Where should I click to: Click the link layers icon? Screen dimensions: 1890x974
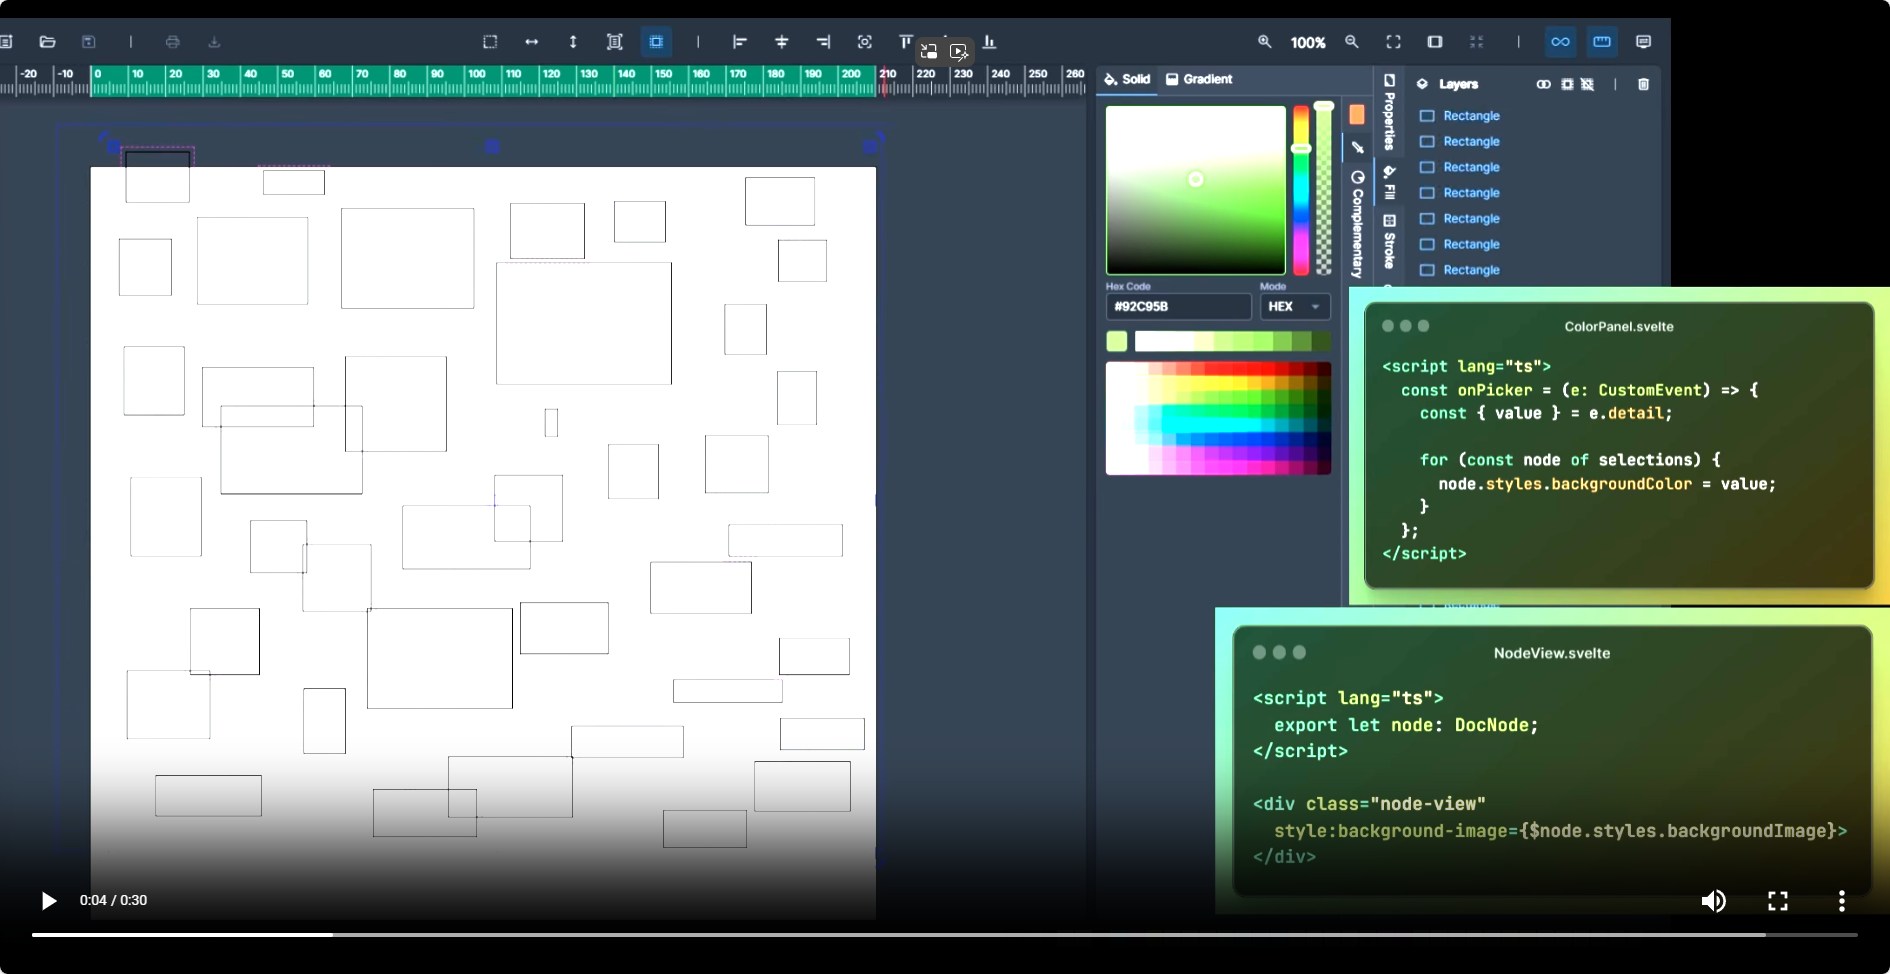pos(1543,84)
